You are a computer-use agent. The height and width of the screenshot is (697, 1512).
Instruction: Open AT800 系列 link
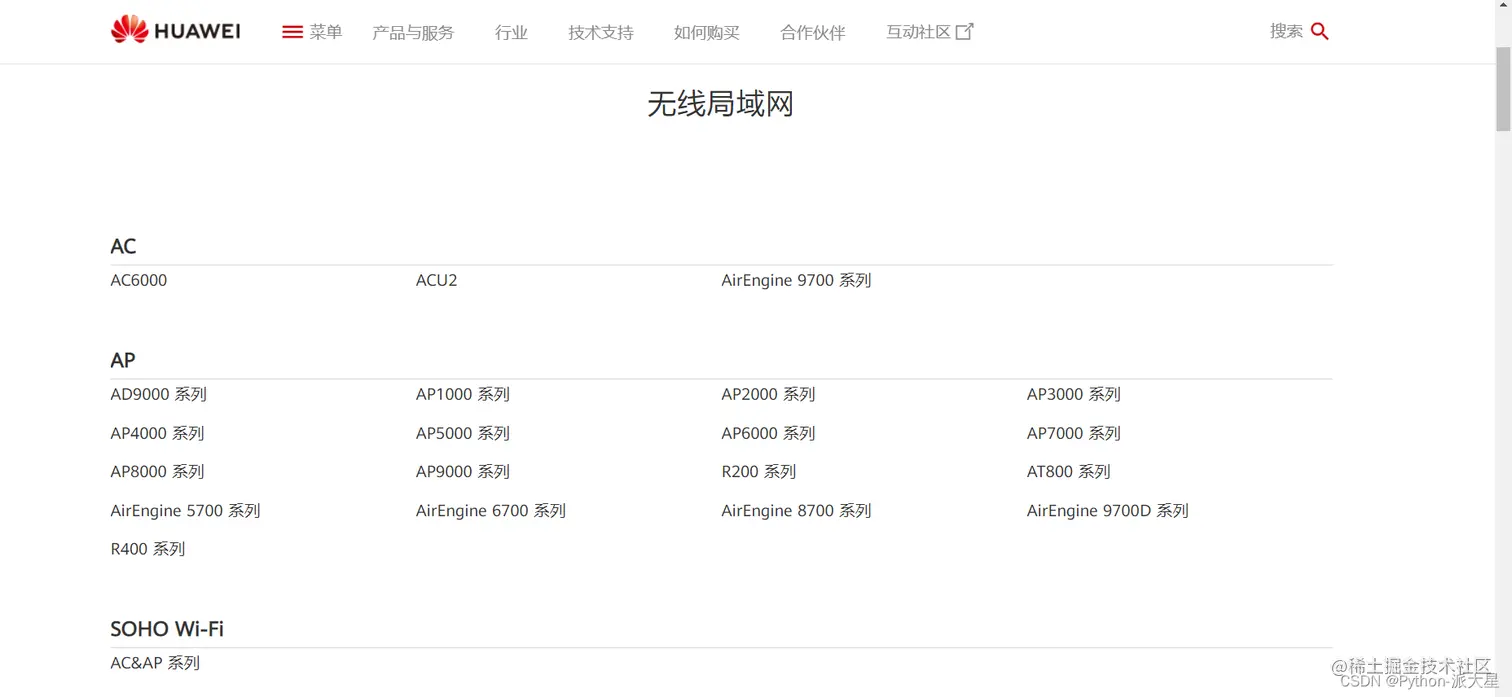(x=1069, y=471)
